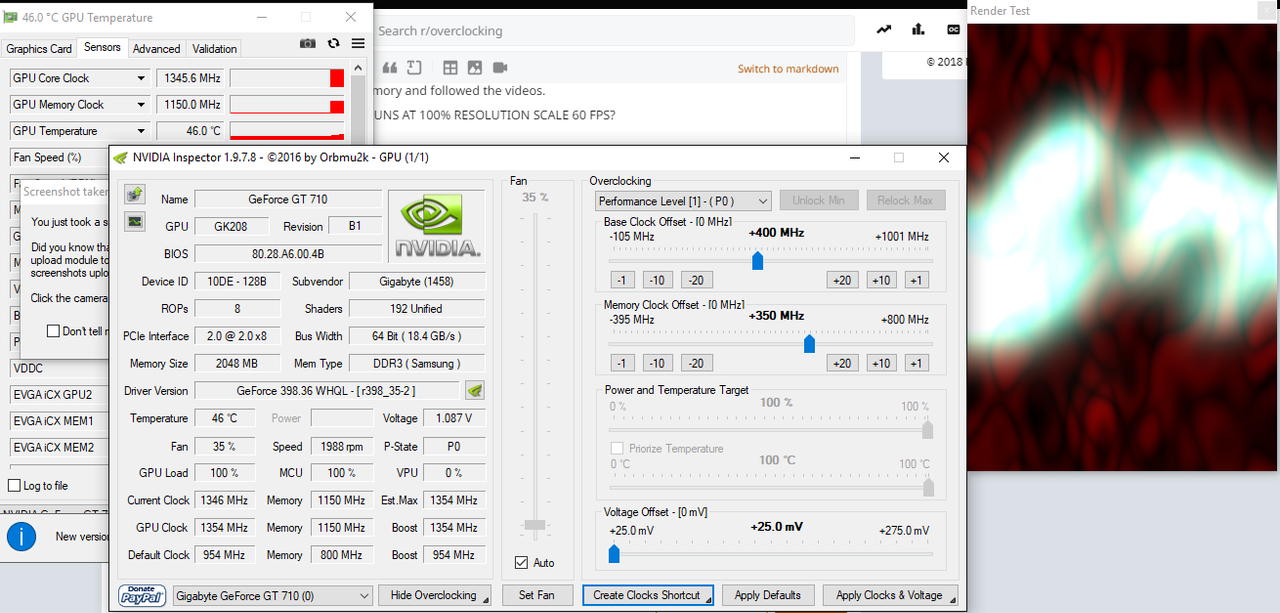Insert an image in Reddit editor
Viewport: 1280px width, 613px height.
pyautogui.click(x=474, y=68)
